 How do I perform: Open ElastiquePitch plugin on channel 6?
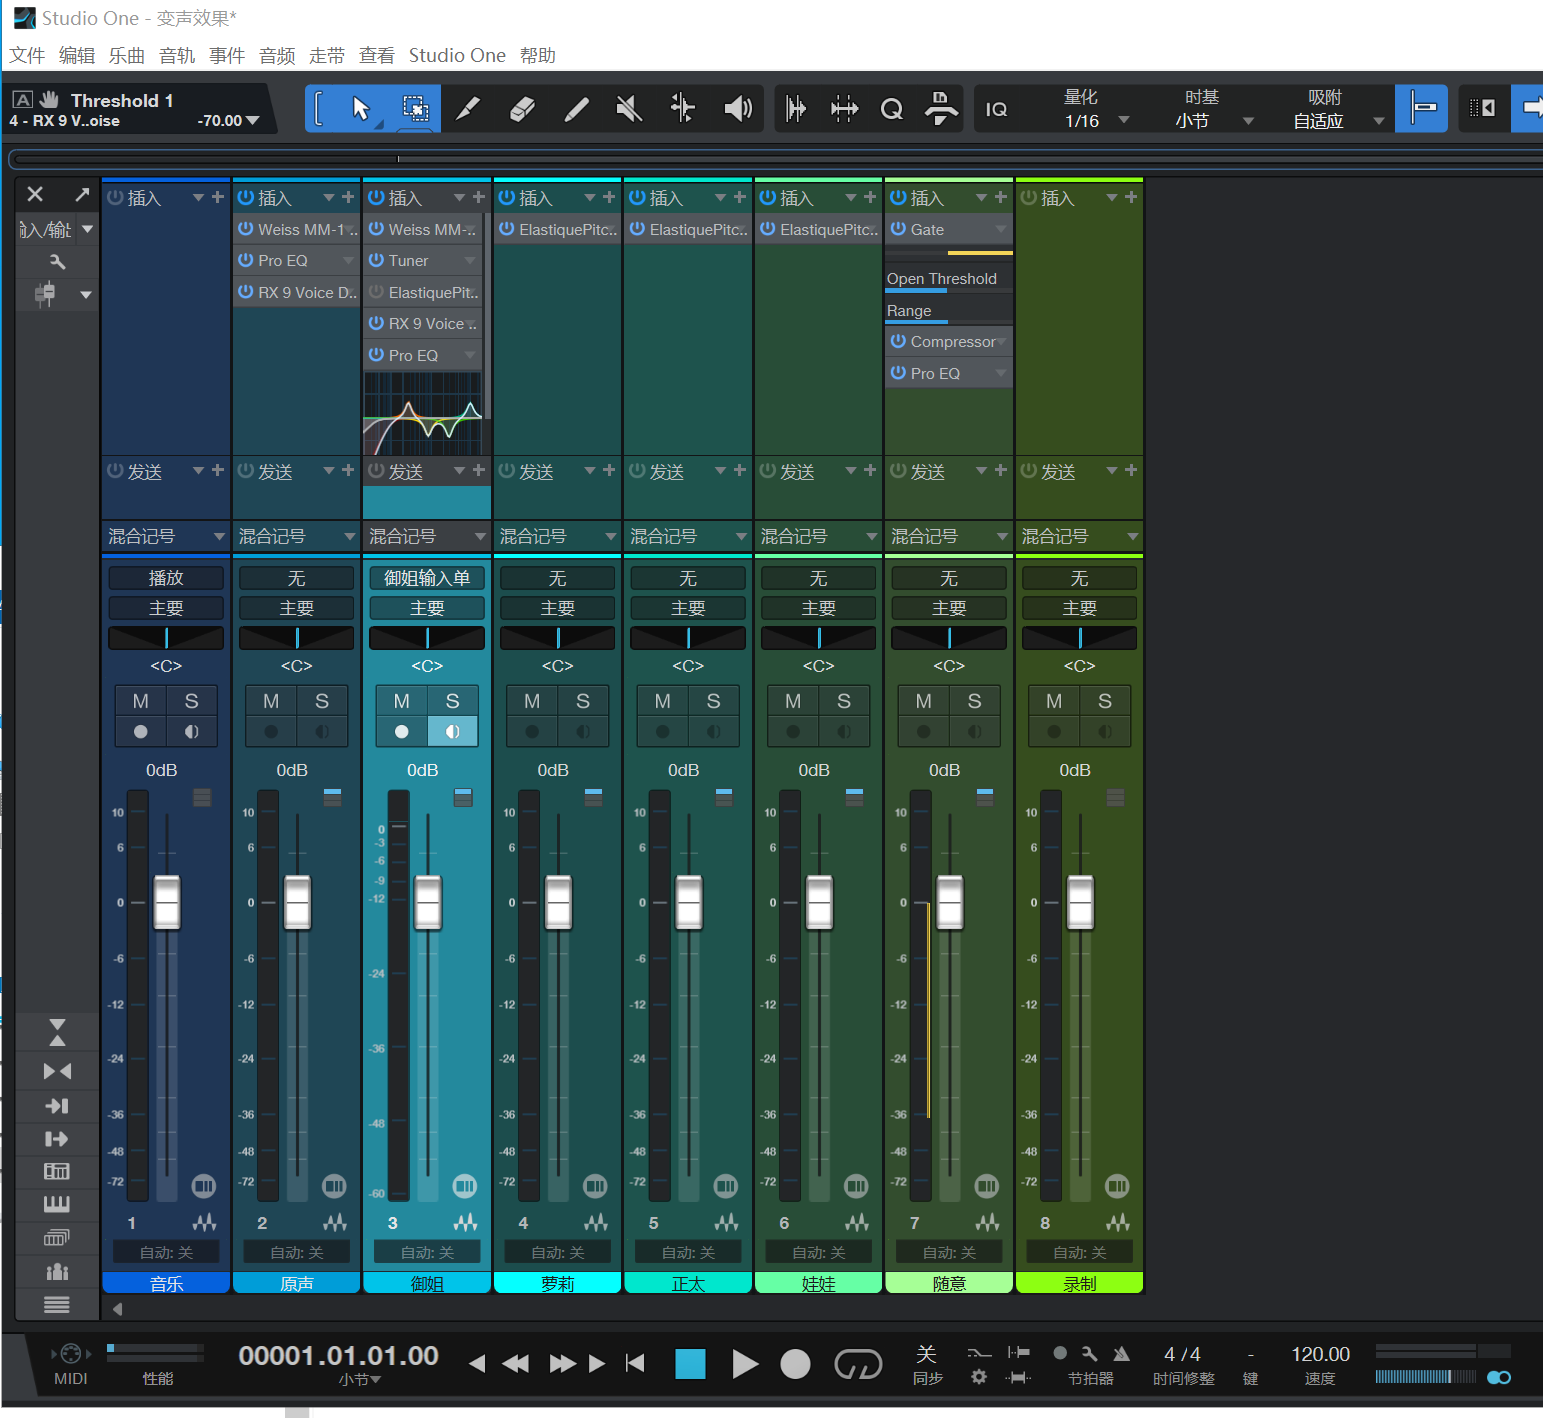[828, 229]
